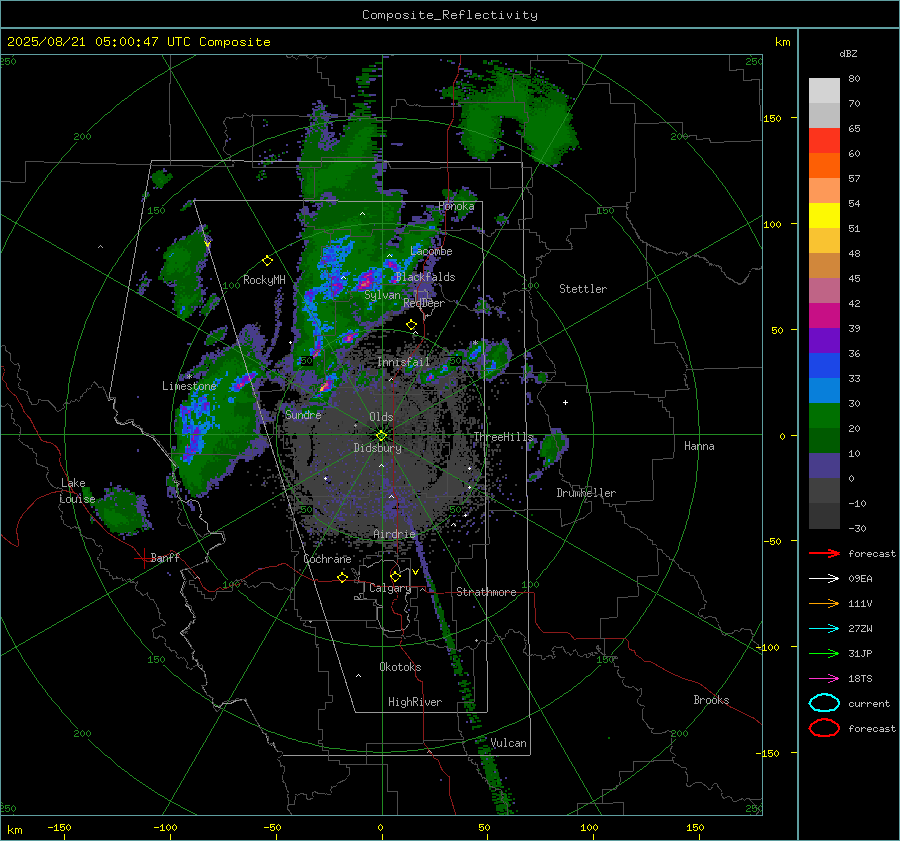
Task: Click the Hanna label
Action: (699, 446)
